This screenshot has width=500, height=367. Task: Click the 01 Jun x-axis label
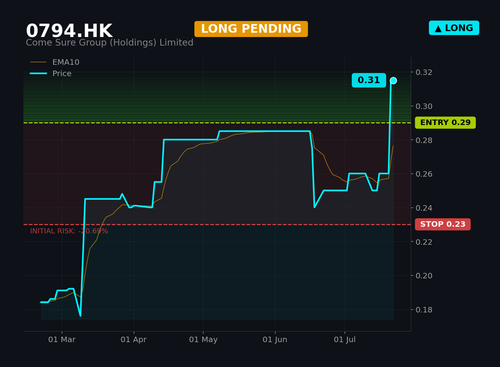275,340
